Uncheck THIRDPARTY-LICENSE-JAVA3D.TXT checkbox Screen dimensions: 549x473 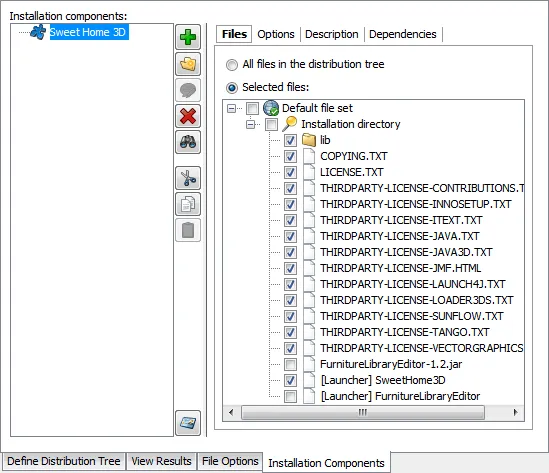pos(290,252)
